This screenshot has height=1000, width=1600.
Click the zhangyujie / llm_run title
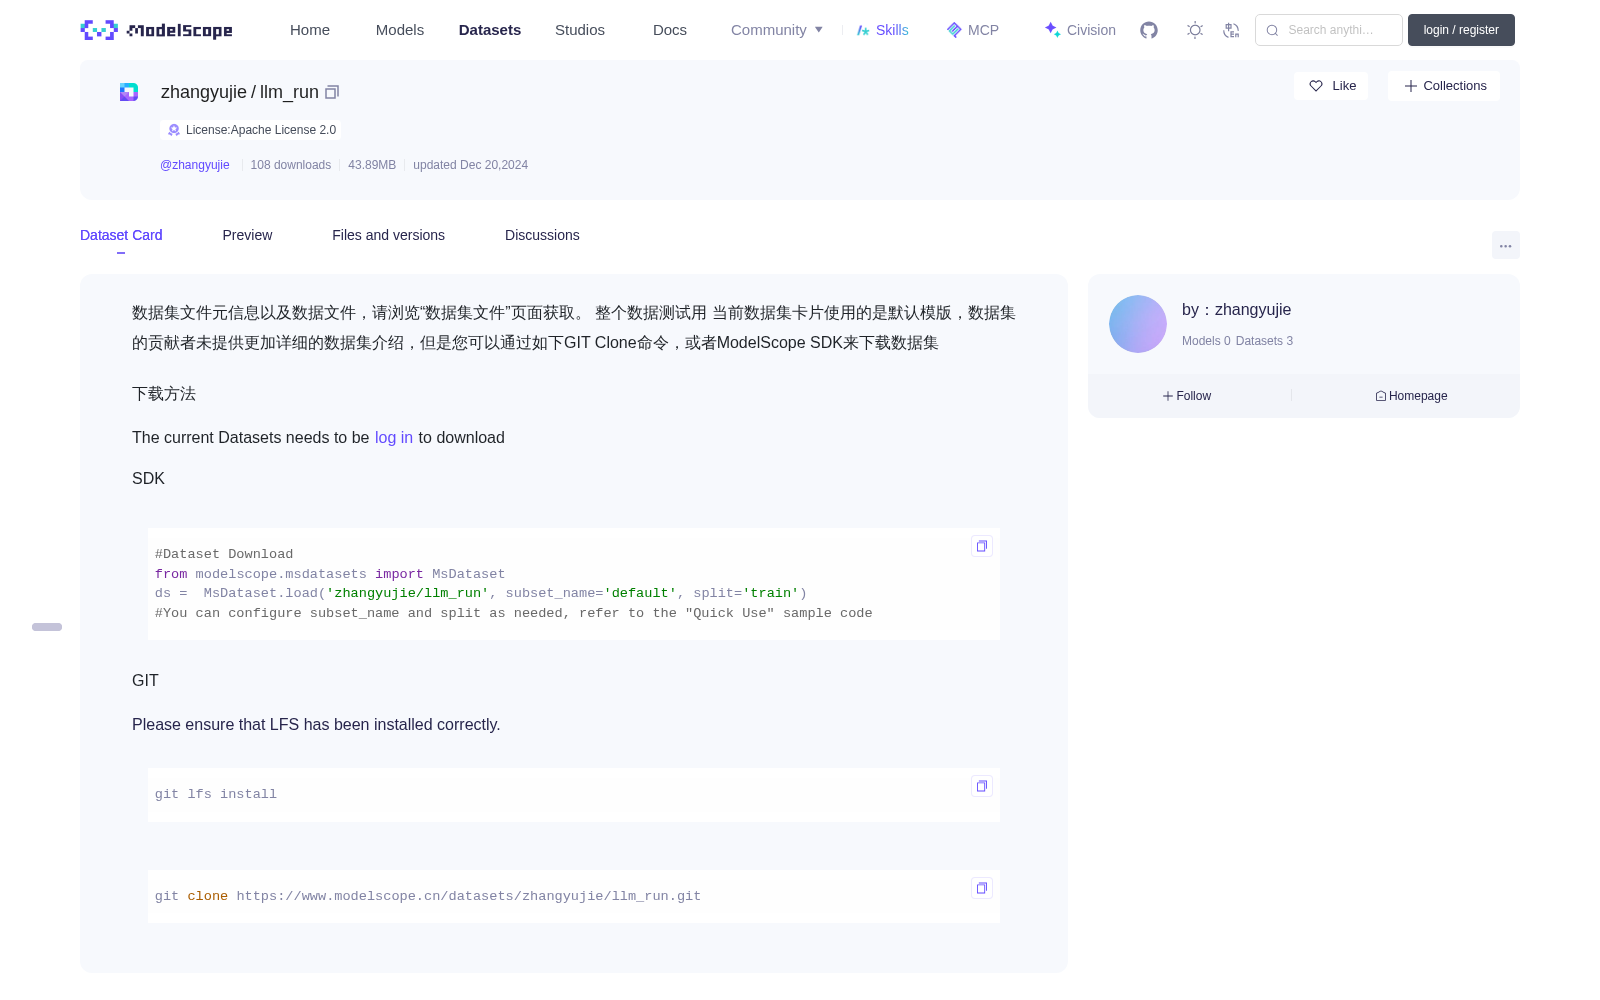[x=240, y=92]
